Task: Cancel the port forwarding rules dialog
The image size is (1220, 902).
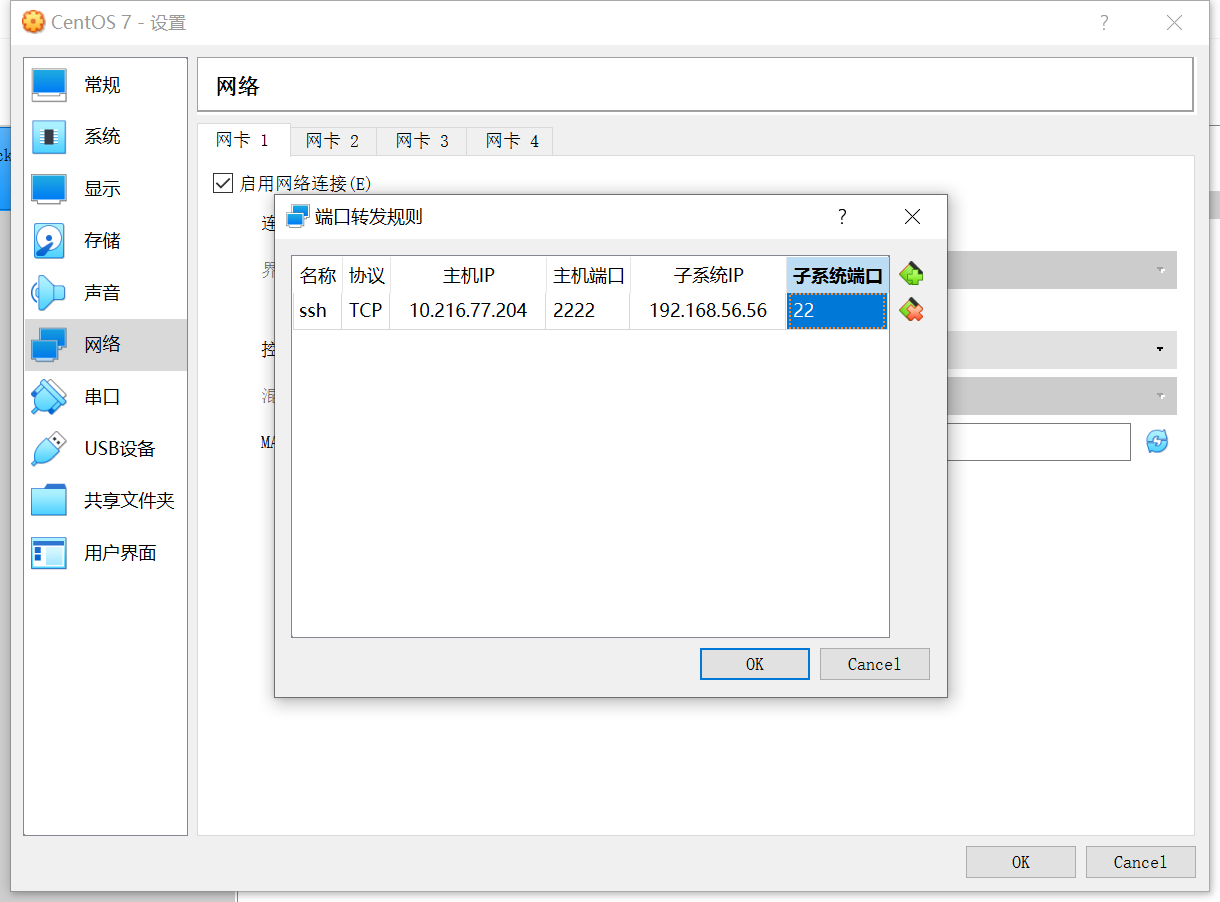Action: click(874, 664)
